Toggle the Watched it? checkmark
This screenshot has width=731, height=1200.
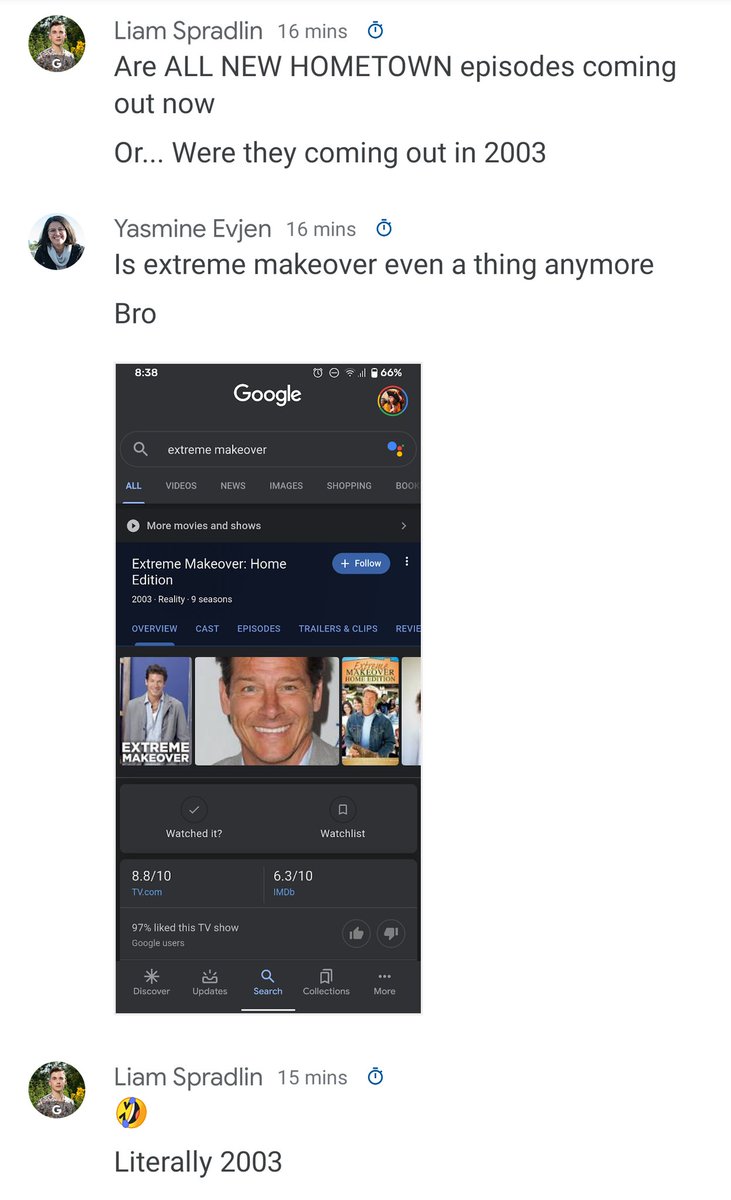194,809
